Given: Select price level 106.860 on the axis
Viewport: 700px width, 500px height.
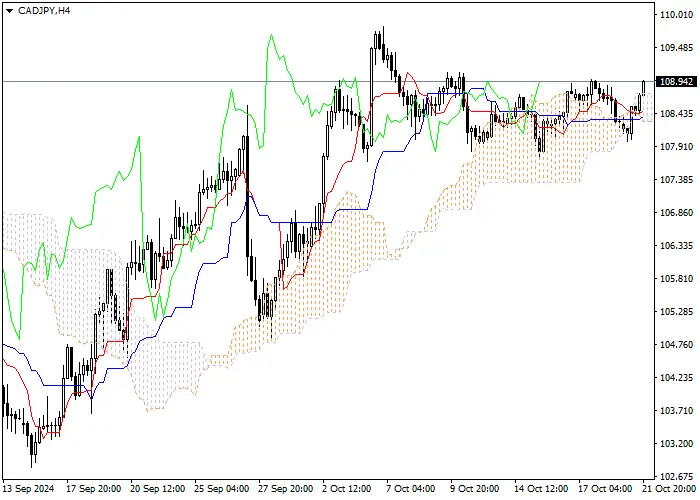Looking at the screenshot, I should tap(676, 213).
